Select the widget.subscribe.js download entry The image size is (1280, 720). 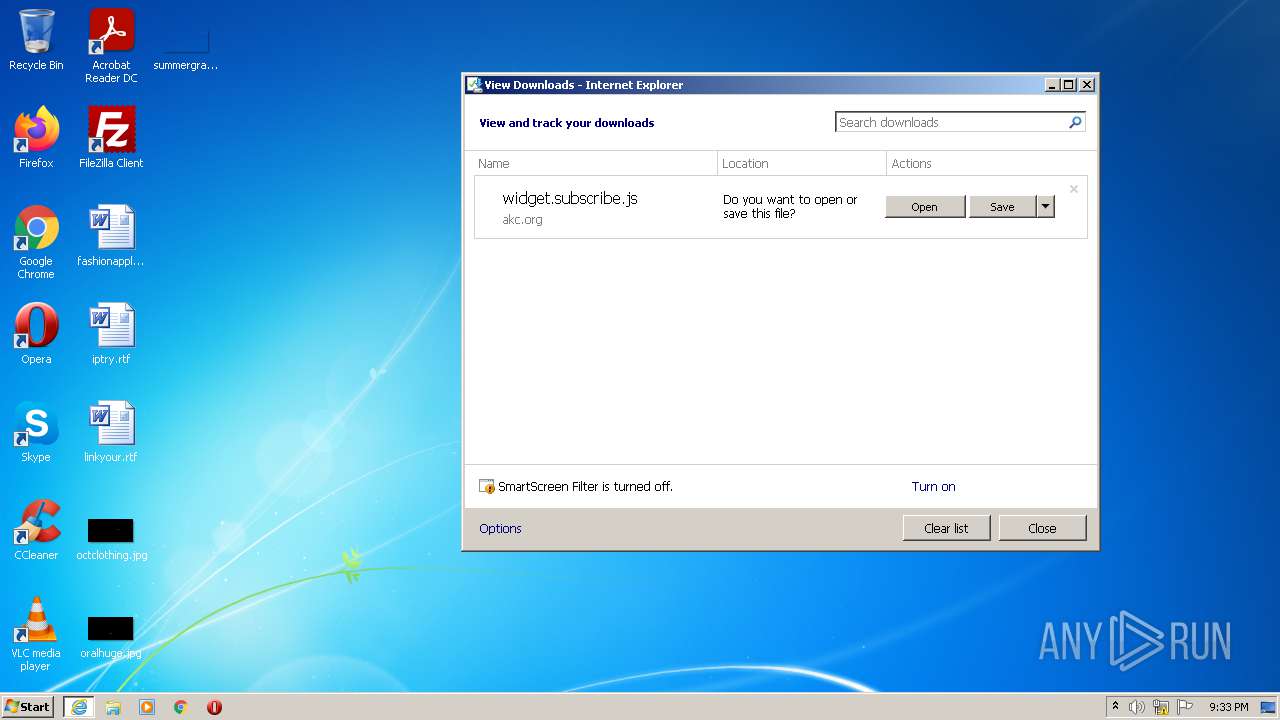point(781,207)
